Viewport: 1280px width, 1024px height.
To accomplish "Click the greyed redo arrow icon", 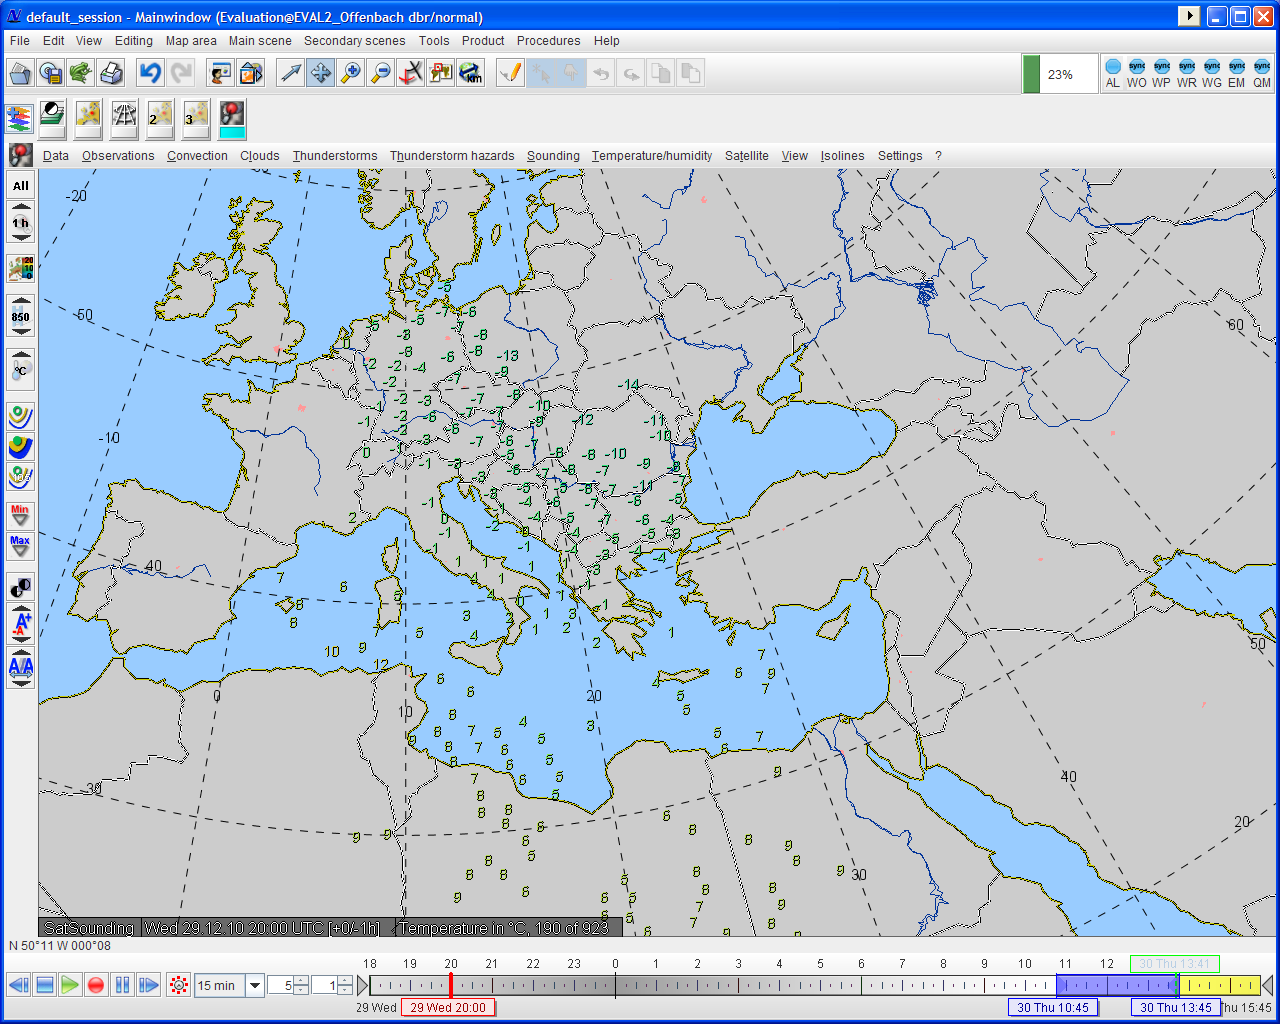I will point(181,73).
